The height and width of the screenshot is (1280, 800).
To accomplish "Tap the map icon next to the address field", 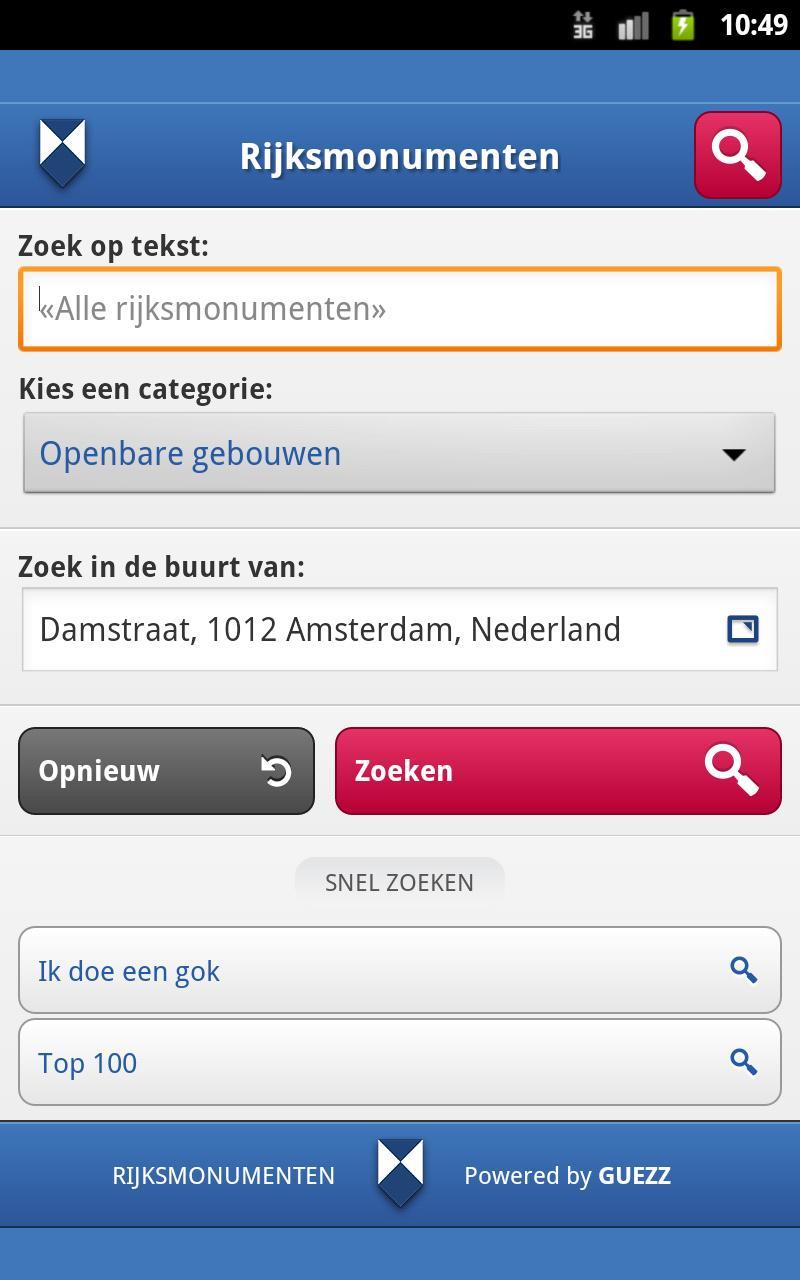I will 742,629.
